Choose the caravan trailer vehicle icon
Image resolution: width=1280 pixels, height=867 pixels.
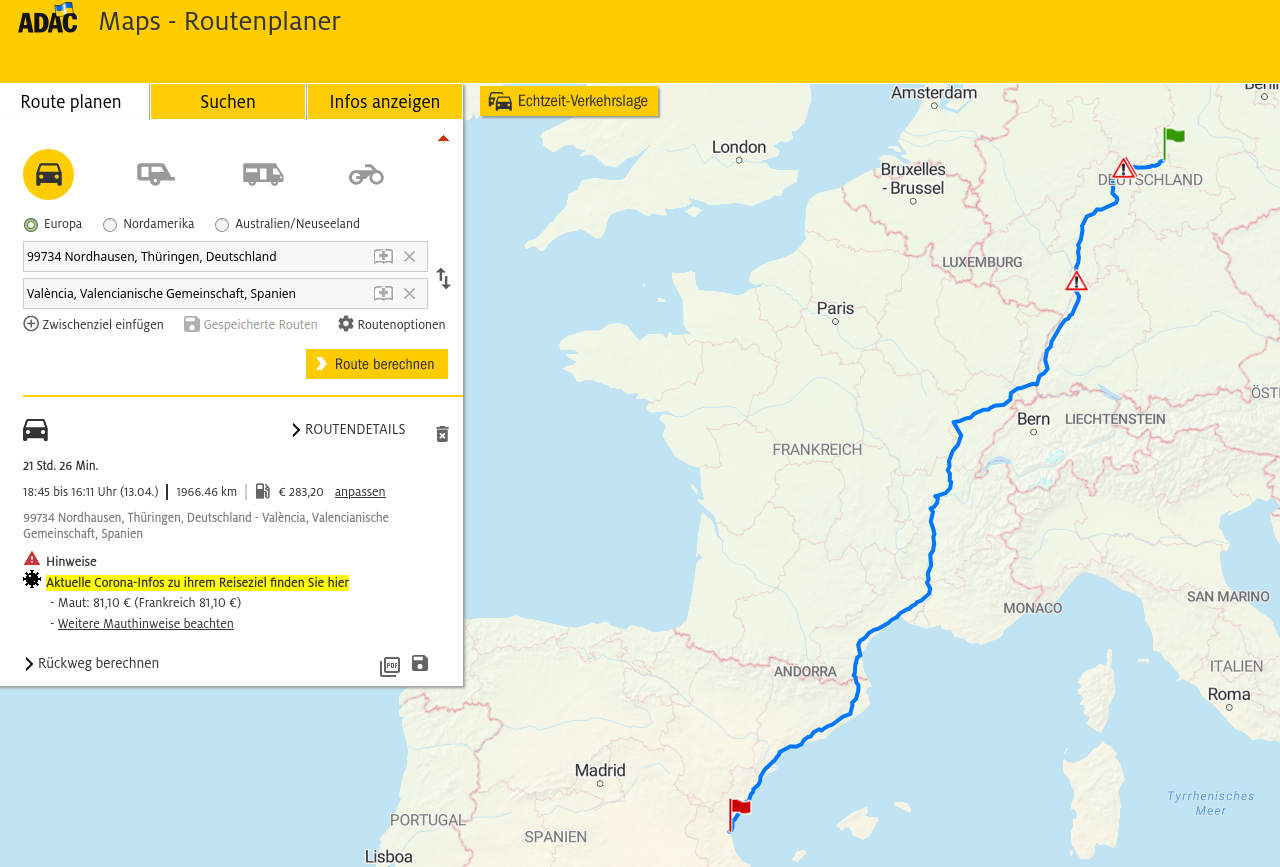tap(156, 175)
